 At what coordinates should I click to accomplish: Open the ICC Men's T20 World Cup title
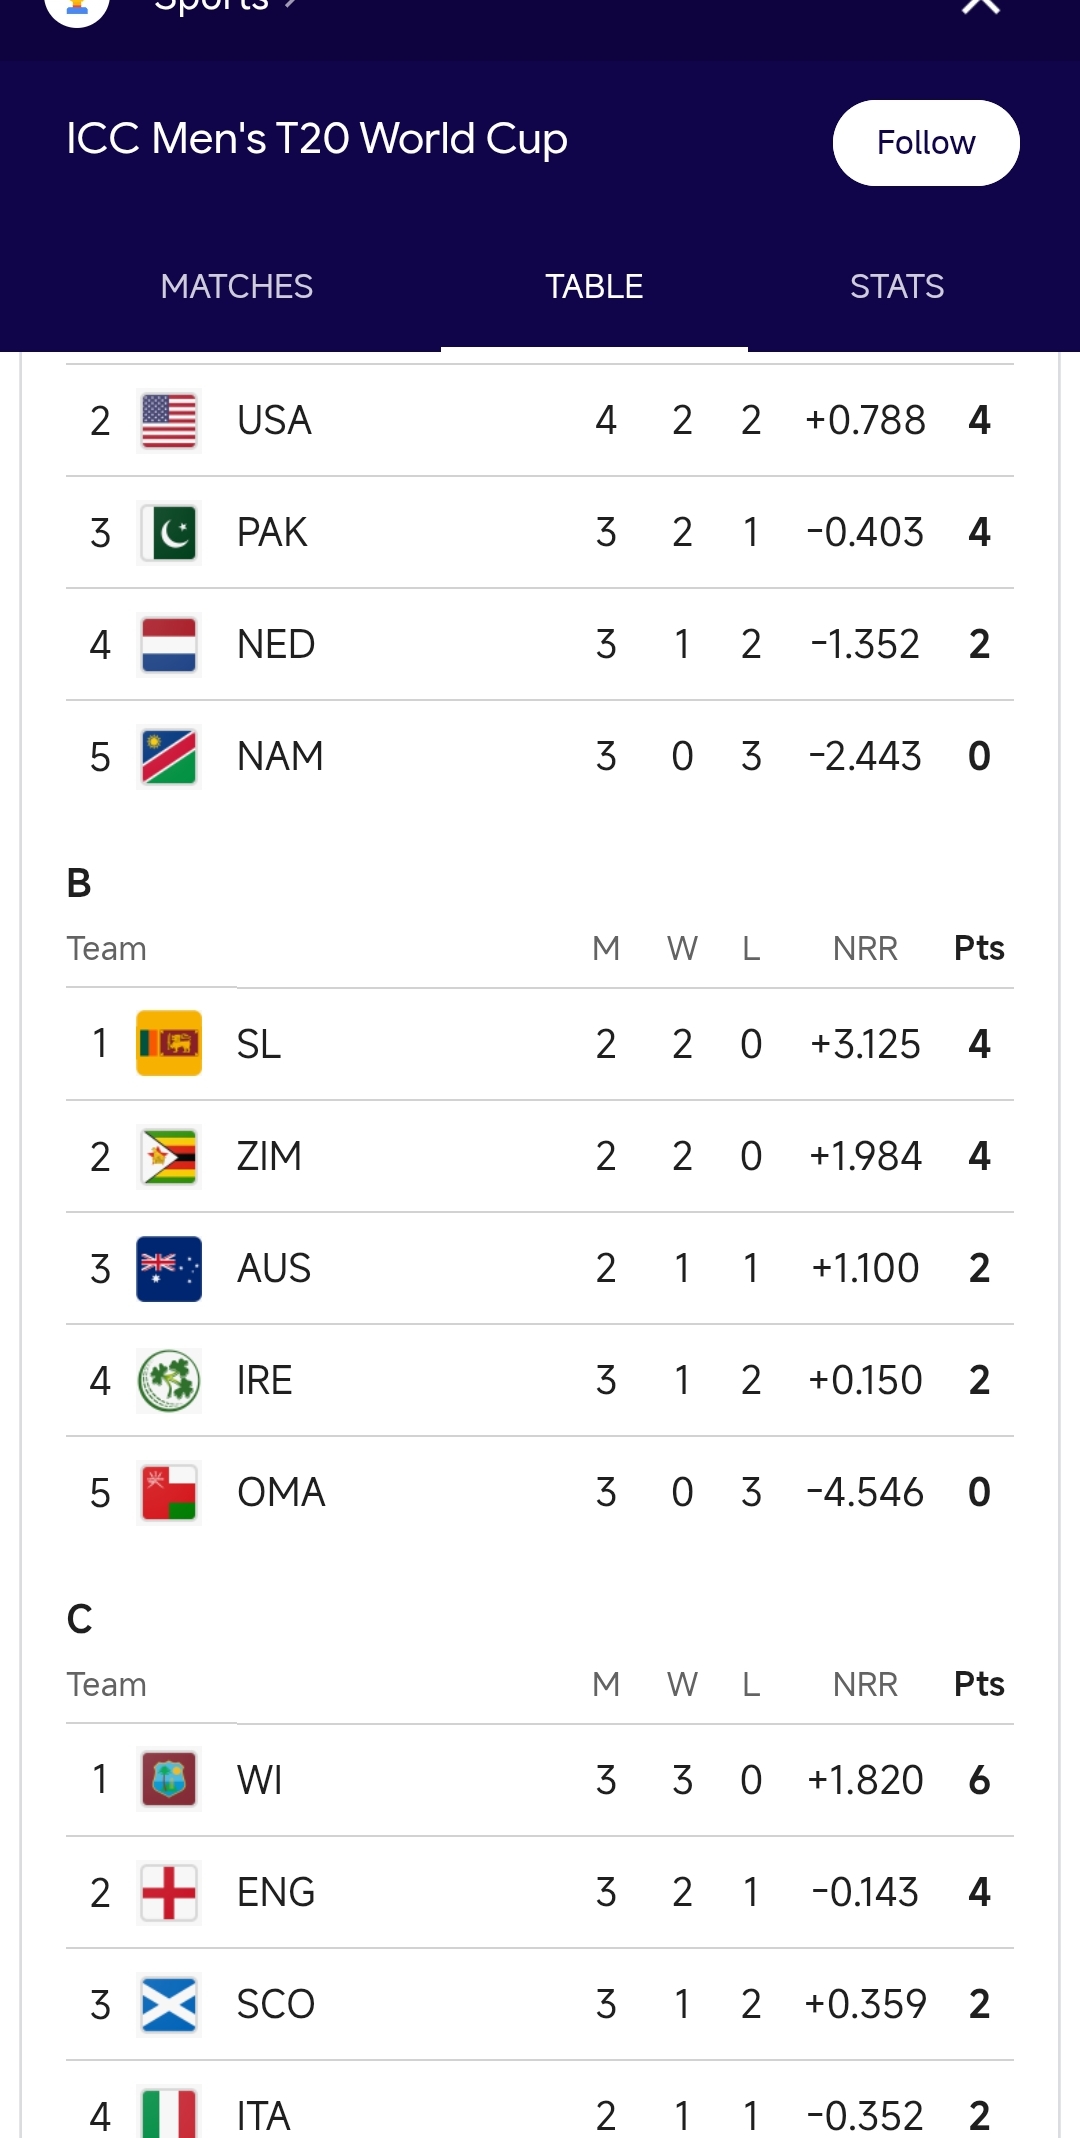(x=317, y=139)
